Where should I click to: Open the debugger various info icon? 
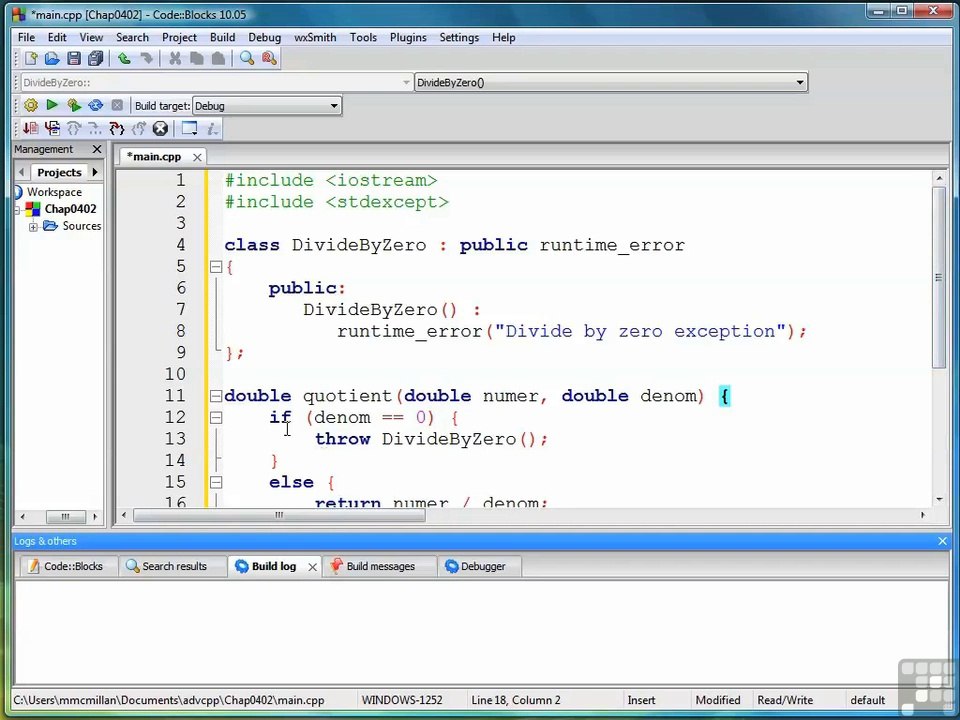pos(212,129)
